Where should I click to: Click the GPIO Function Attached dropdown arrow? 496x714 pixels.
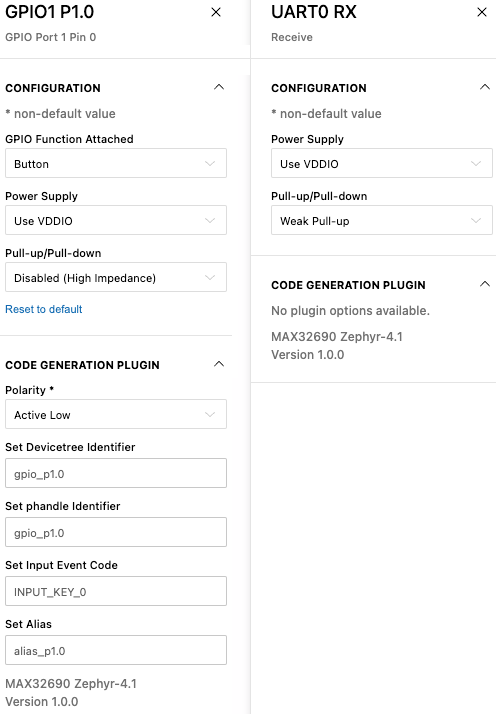coord(210,163)
